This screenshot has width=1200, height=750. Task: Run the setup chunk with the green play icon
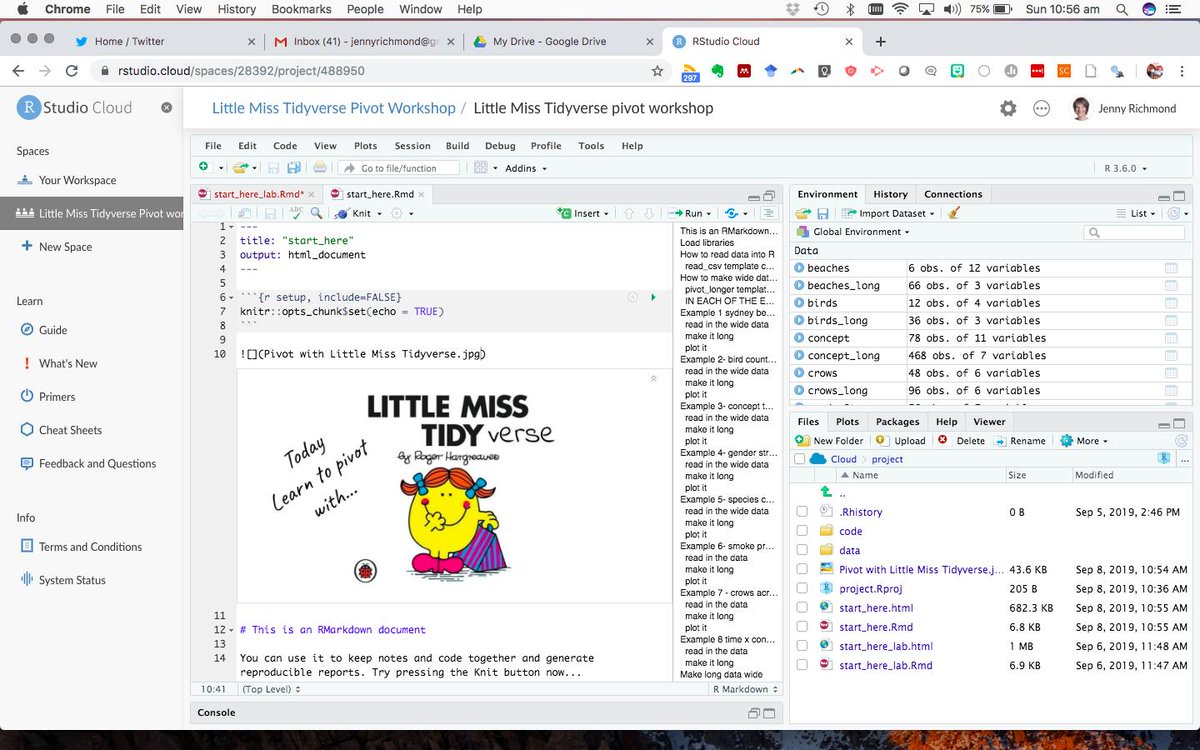653,297
